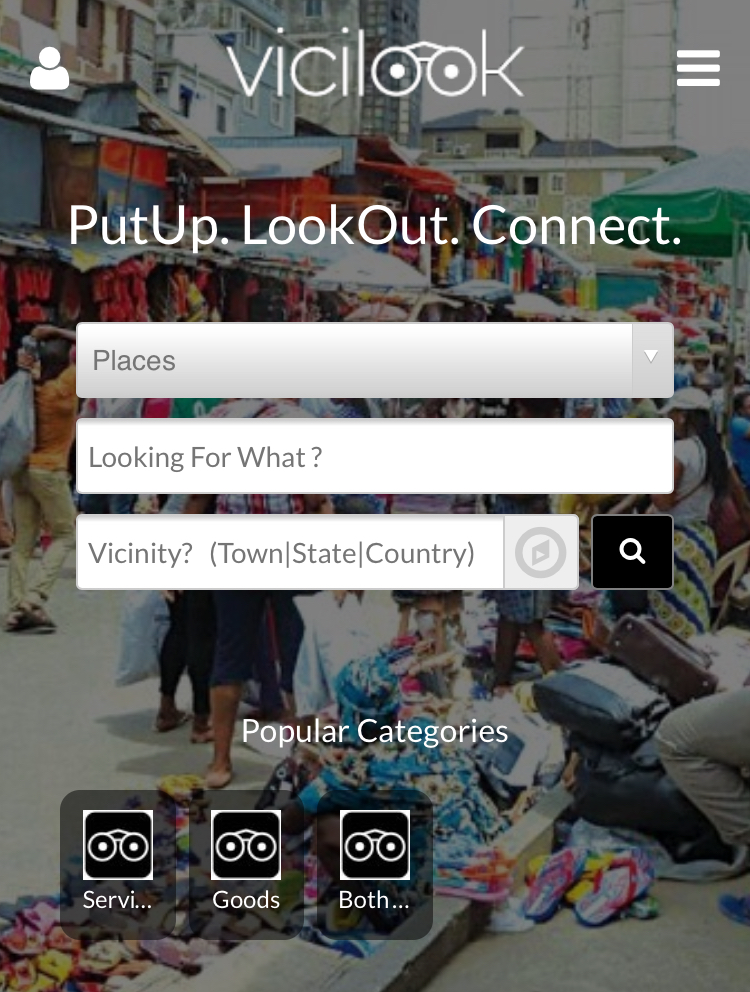Open the Both category tile
Screen dimensions: 750x992
coord(375,864)
